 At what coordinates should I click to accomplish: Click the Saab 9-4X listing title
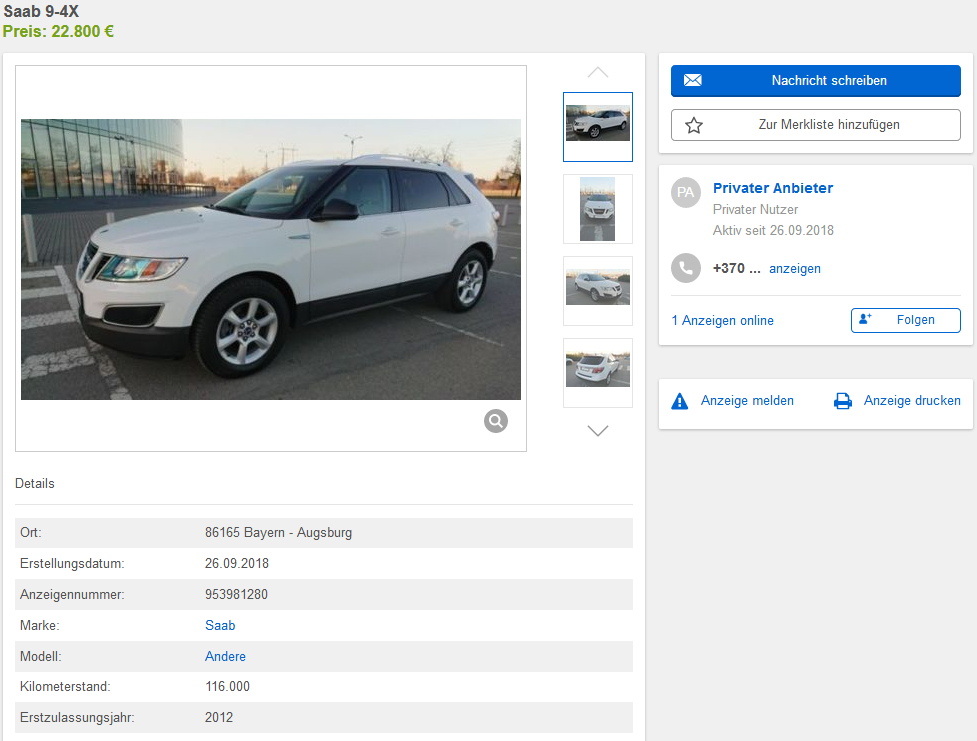coord(41,11)
